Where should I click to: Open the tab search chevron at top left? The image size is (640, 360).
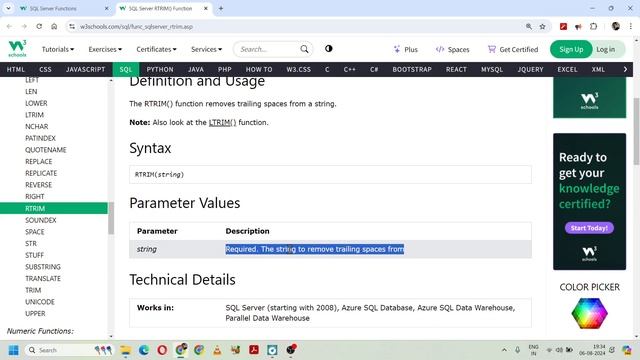8,8
